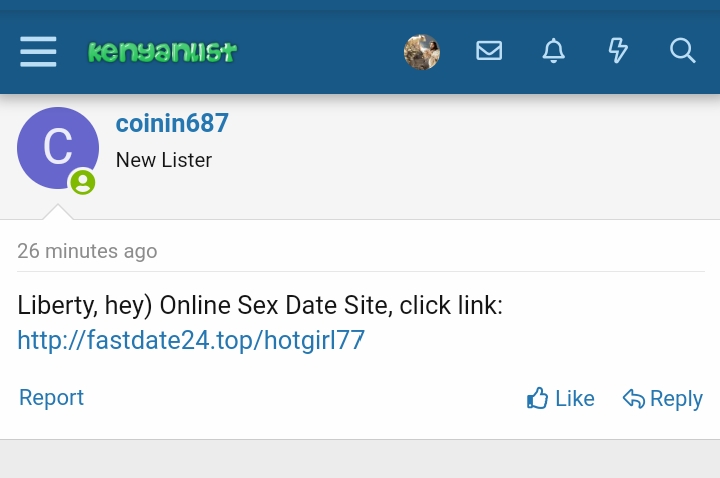The height and width of the screenshot is (478, 720).
Task: Show notifications via the bell icon
Action: [554, 51]
